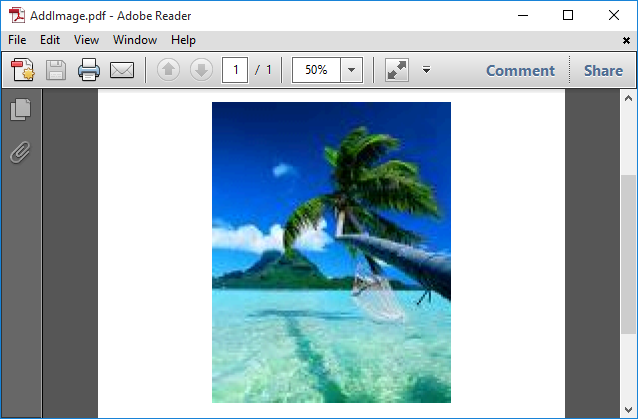
Task: Open the Edit menu
Action: pyautogui.click(x=50, y=40)
